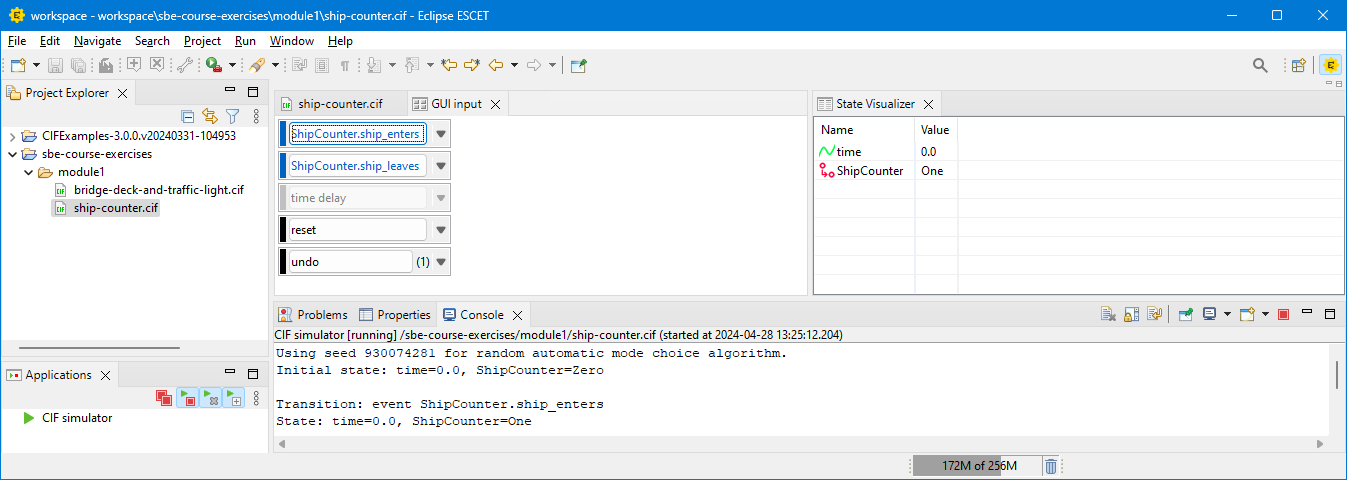Click the toolbar search magnifier icon
The width and height of the screenshot is (1347, 480).
coord(1260,65)
